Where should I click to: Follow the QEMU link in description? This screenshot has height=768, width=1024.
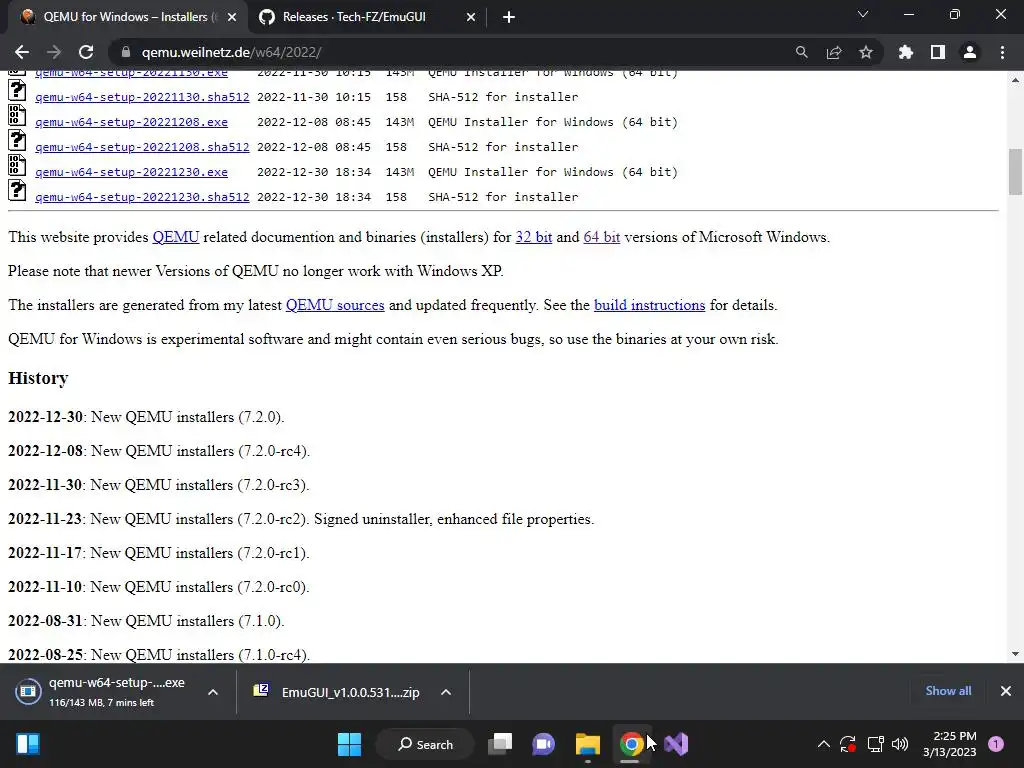(x=176, y=237)
